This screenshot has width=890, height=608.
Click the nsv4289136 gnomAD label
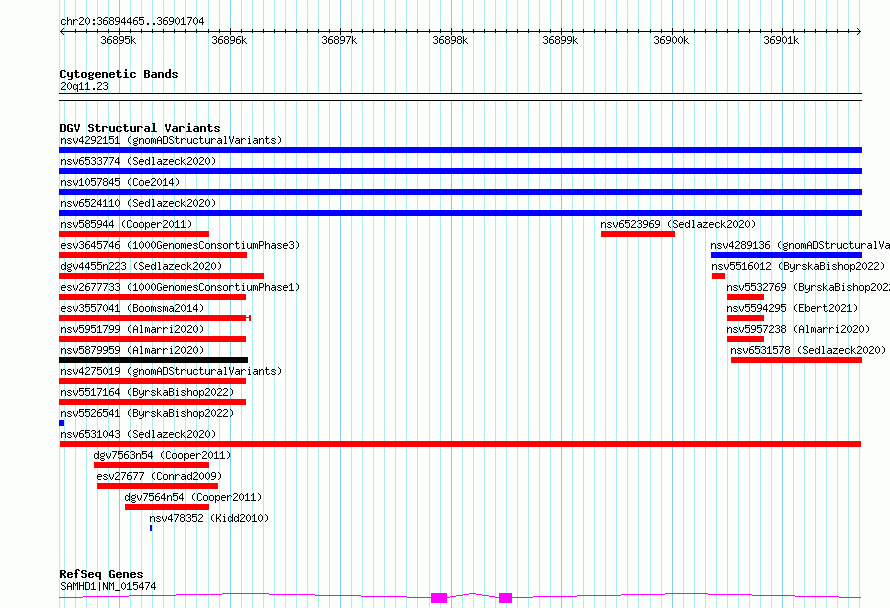800,245
